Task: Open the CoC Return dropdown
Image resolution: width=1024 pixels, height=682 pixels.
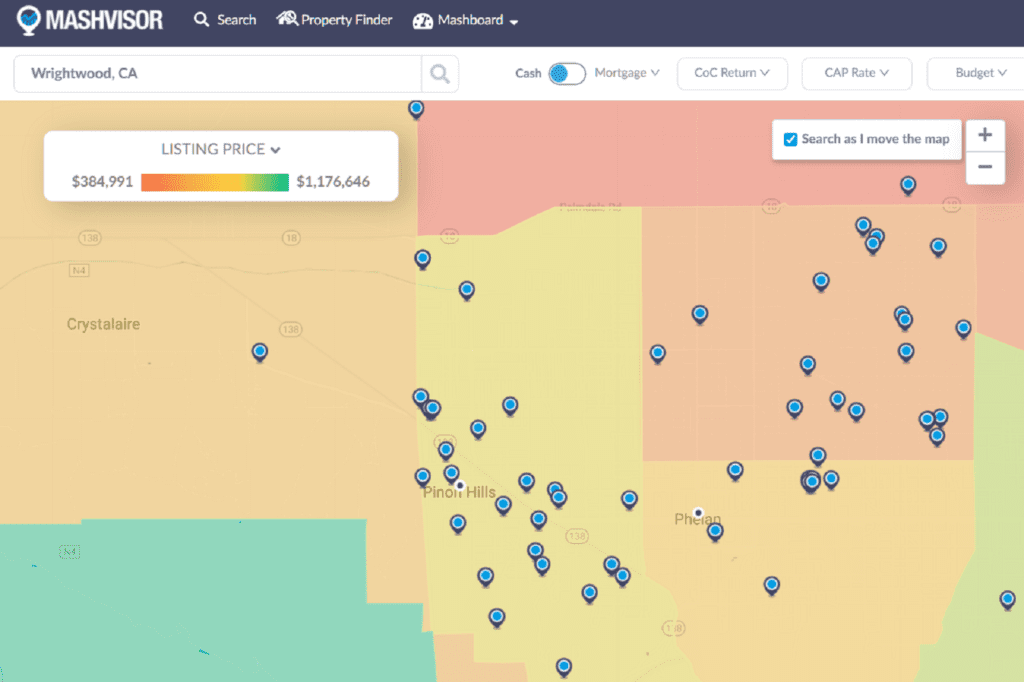Action: [732, 73]
